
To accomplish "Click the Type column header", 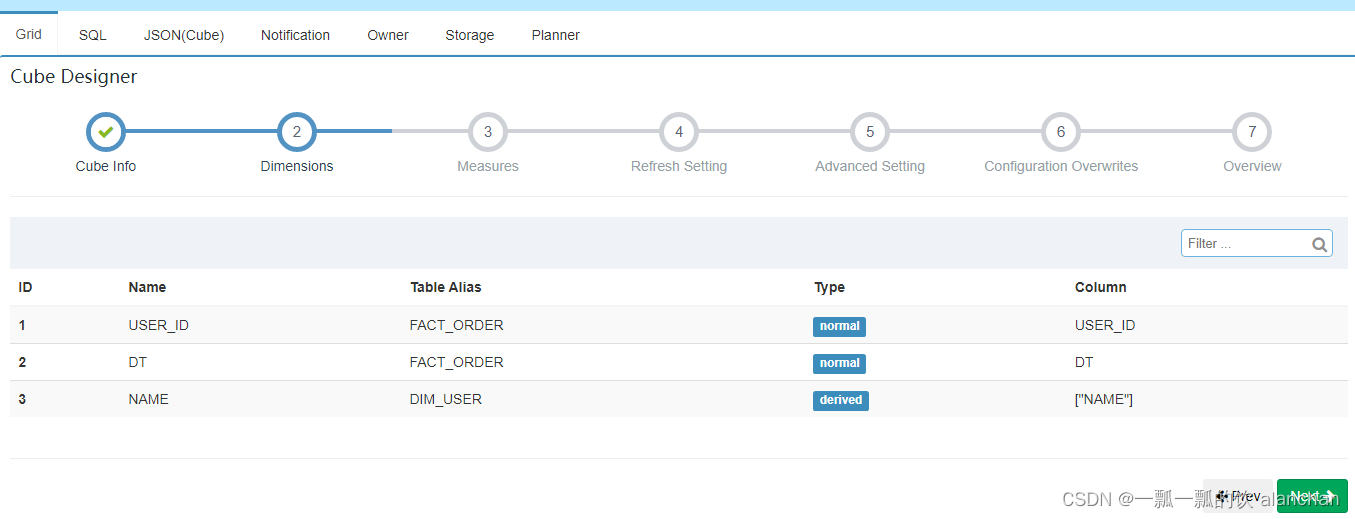I will click(829, 287).
